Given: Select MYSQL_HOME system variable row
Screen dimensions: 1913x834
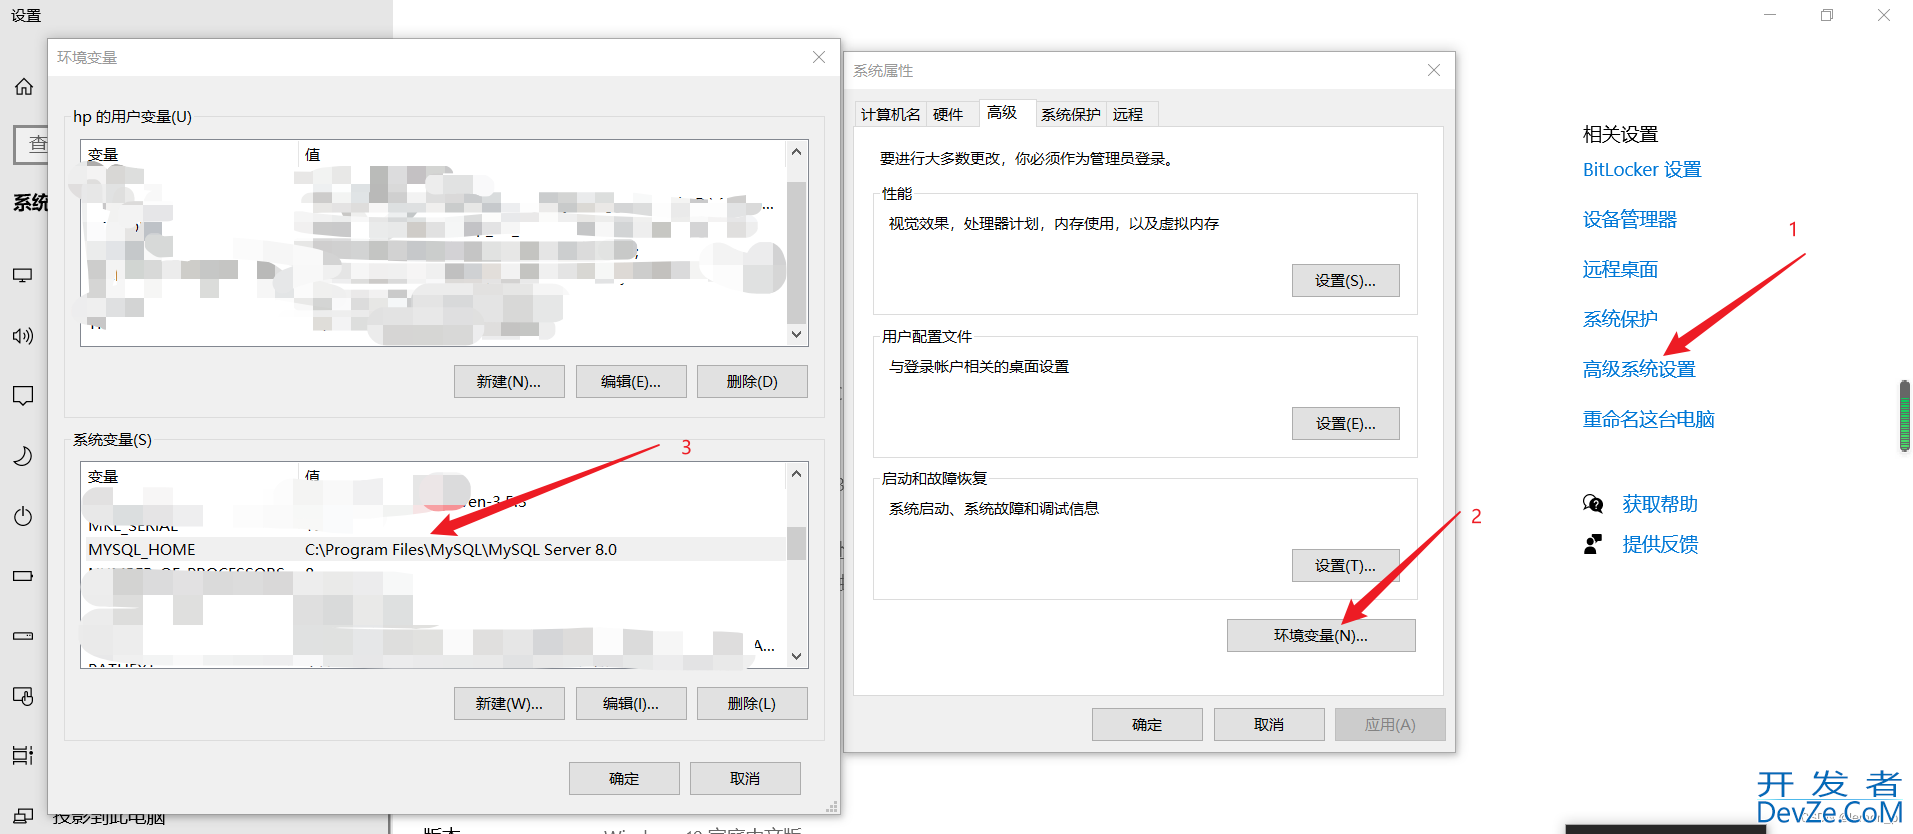Looking at the screenshot, I should pyautogui.click(x=434, y=550).
